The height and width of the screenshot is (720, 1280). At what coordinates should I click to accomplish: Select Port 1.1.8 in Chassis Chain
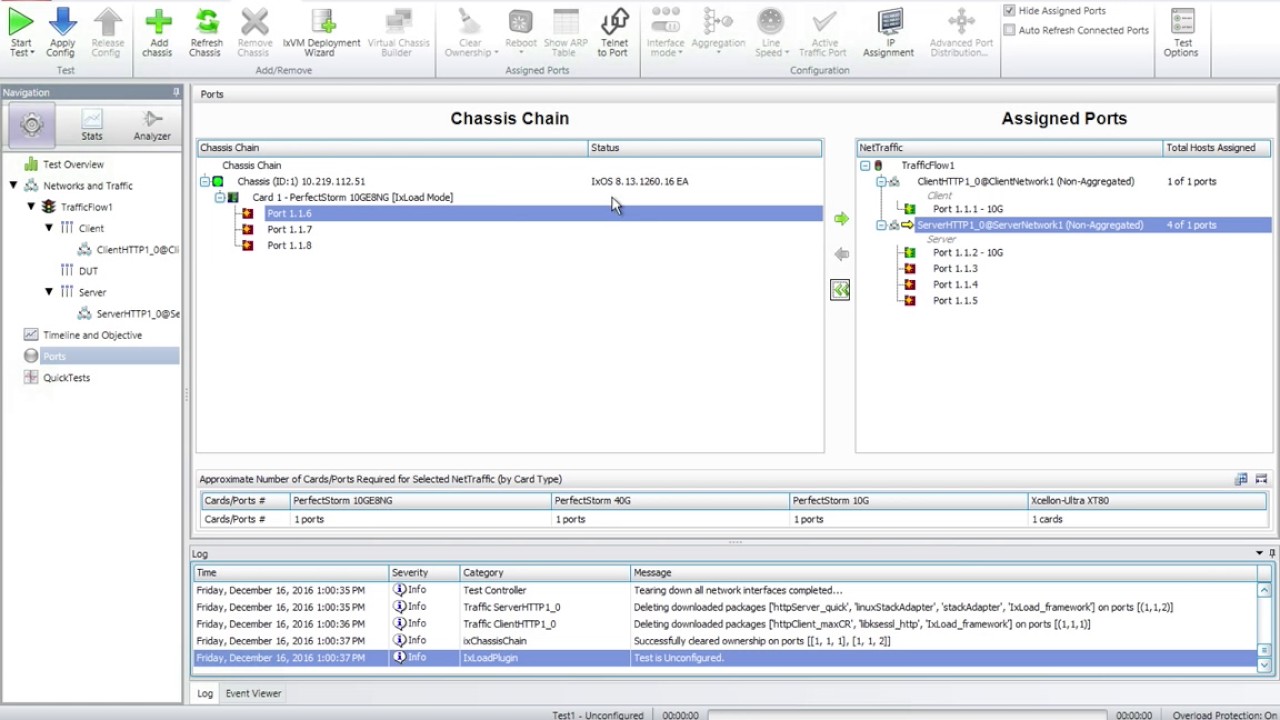[x=289, y=246]
